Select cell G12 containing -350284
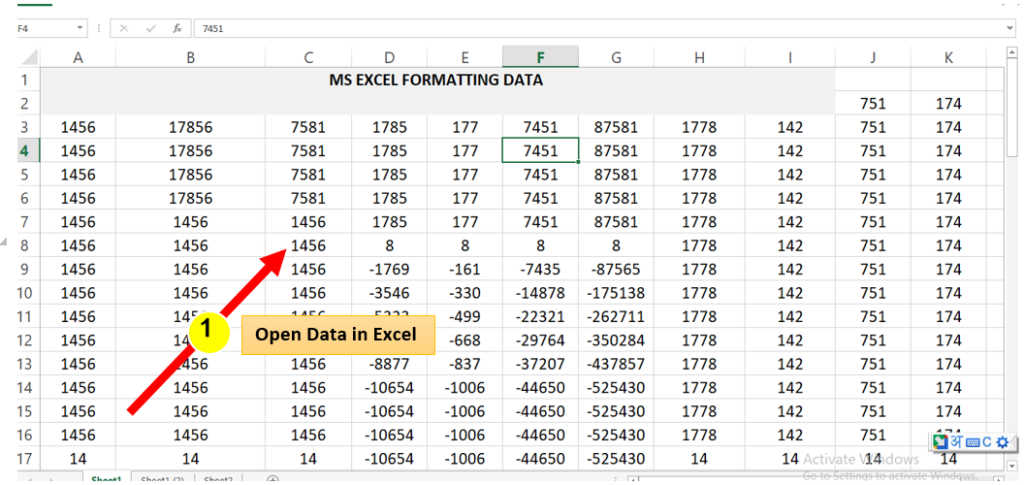 coord(616,340)
